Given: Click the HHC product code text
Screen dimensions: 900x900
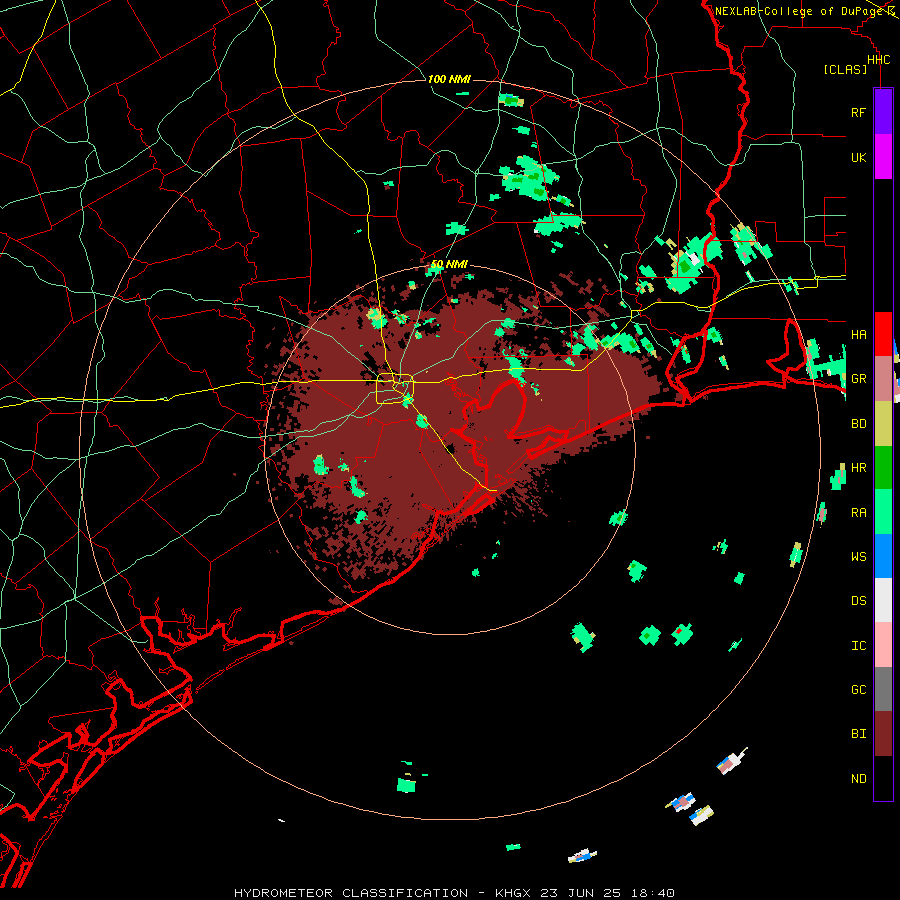Looking at the screenshot, I should pyautogui.click(x=878, y=60).
